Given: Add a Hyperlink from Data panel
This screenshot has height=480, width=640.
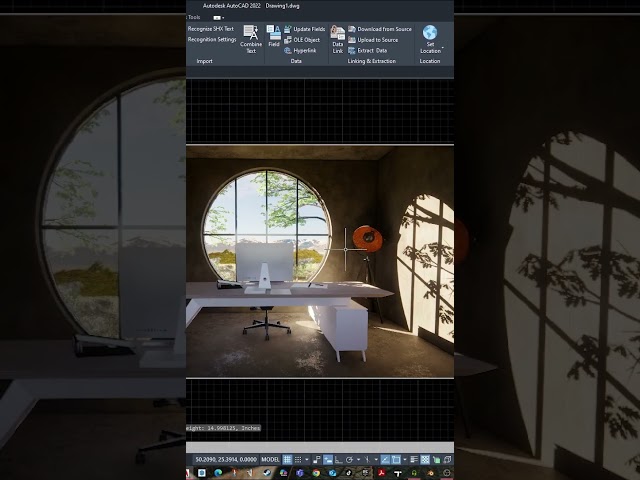Looking at the screenshot, I should point(300,51).
